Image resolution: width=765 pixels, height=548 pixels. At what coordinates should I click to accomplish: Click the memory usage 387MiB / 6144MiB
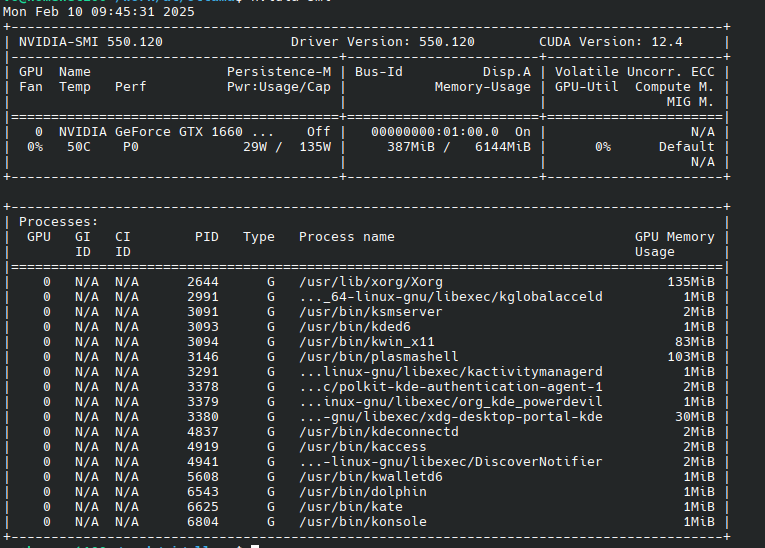[x=459, y=147]
